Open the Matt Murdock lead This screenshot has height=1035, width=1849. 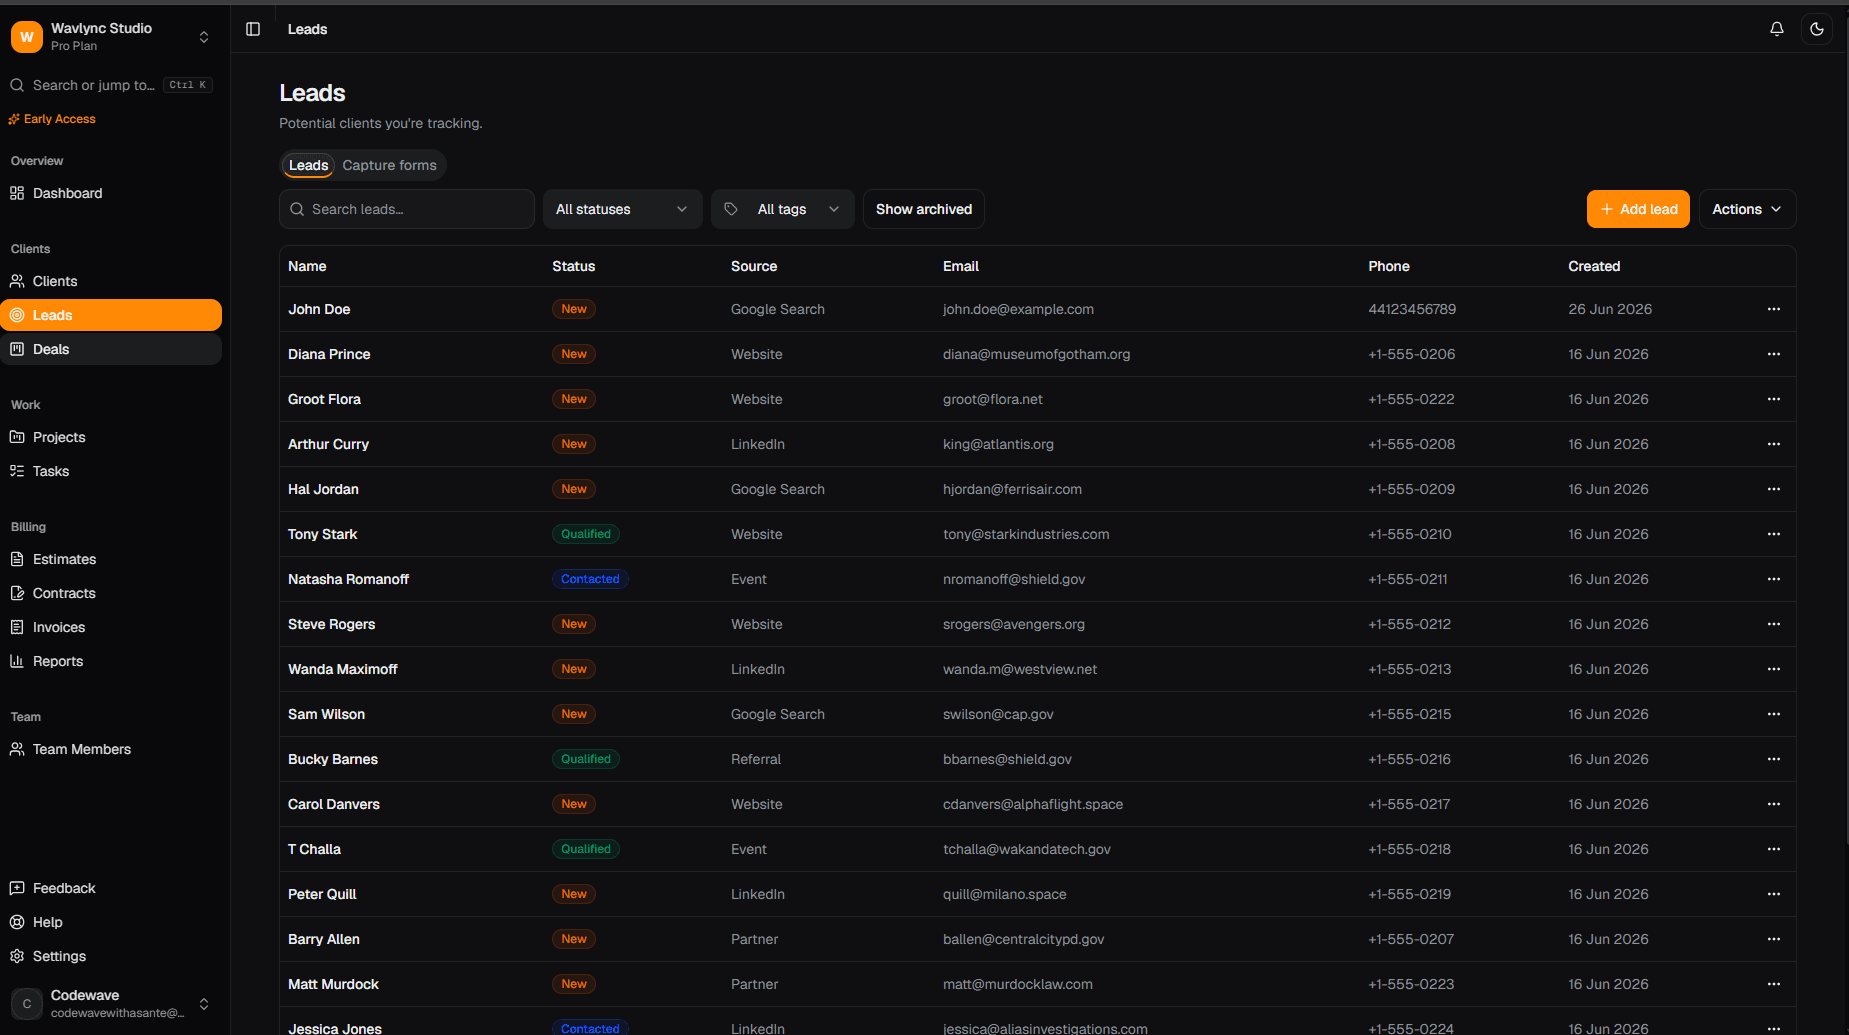point(333,984)
